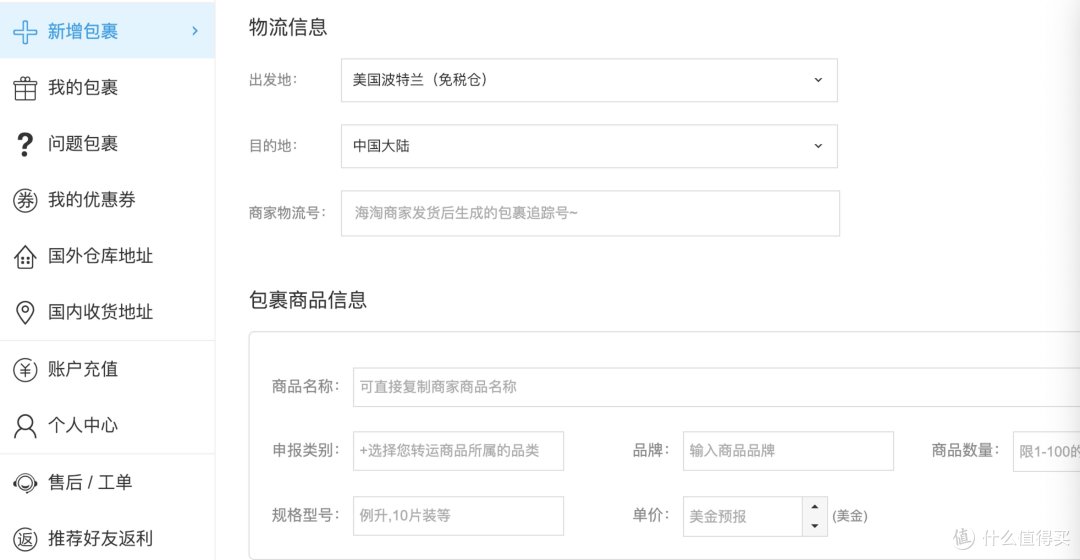Focus the 商品名称 input field
Image resolution: width=1080 pixels, height=560 pixels.
point(716,387)
